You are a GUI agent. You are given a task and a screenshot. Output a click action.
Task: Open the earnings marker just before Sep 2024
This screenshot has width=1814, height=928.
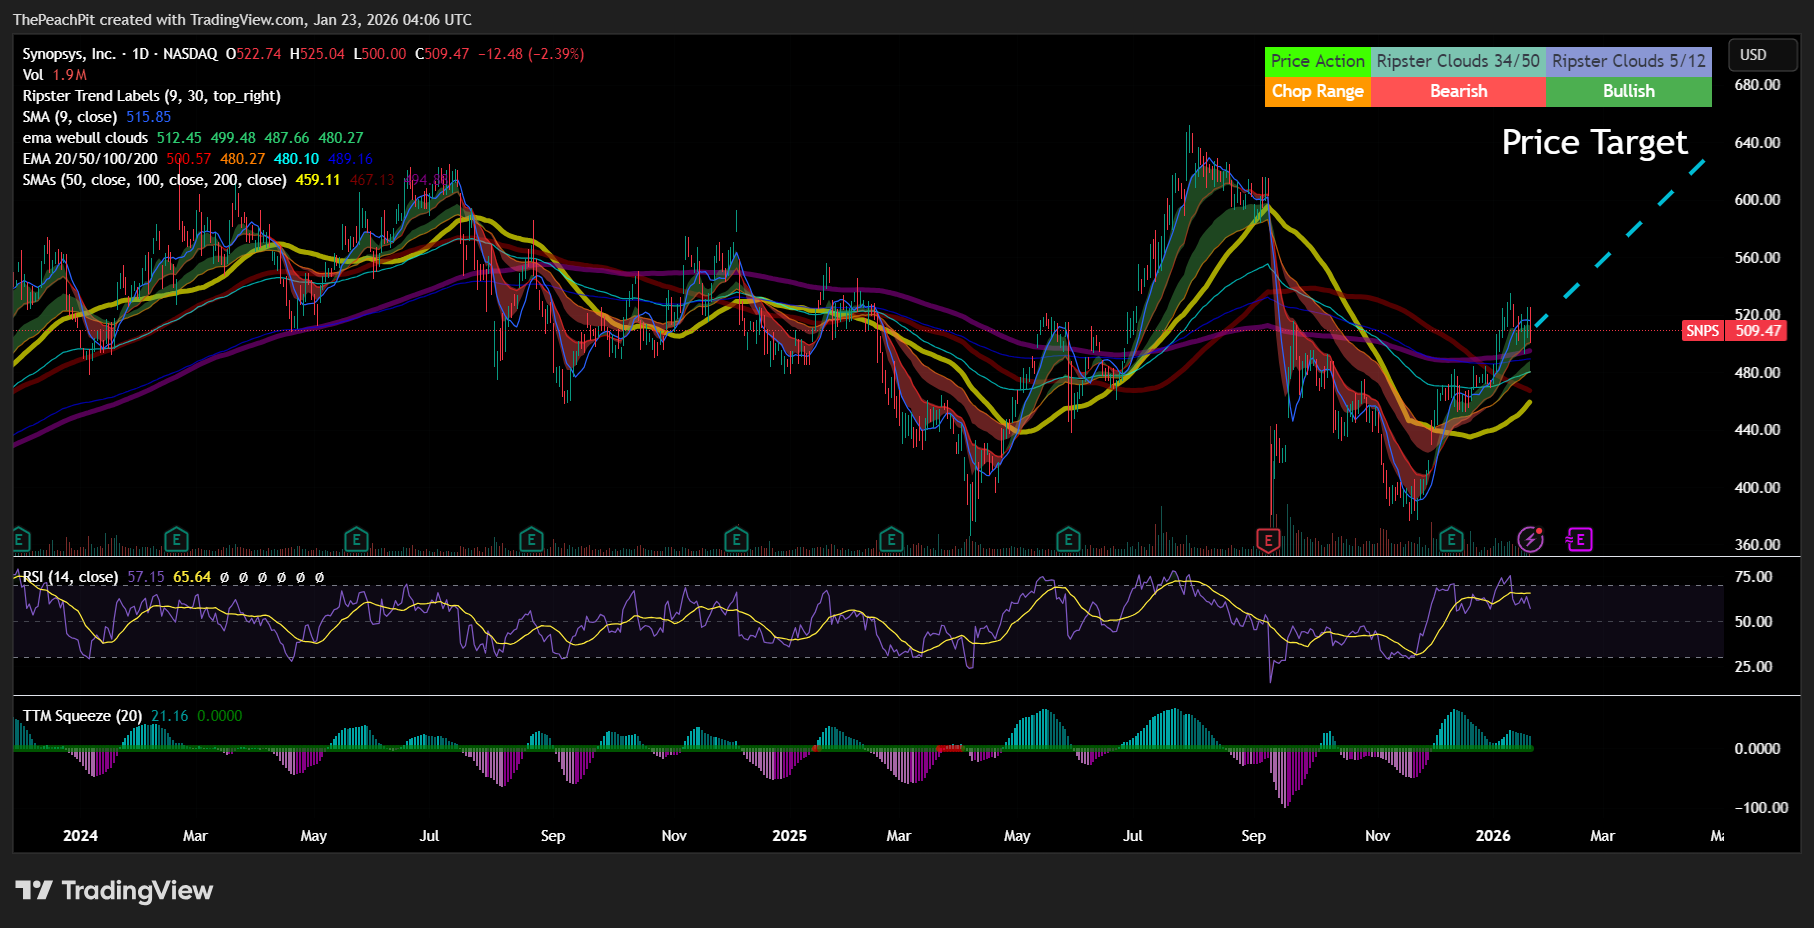click(531, 540)
